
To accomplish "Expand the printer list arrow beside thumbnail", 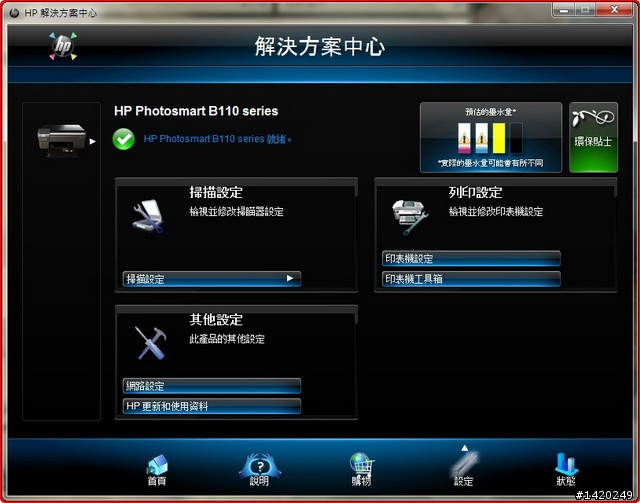I will 93,141.
